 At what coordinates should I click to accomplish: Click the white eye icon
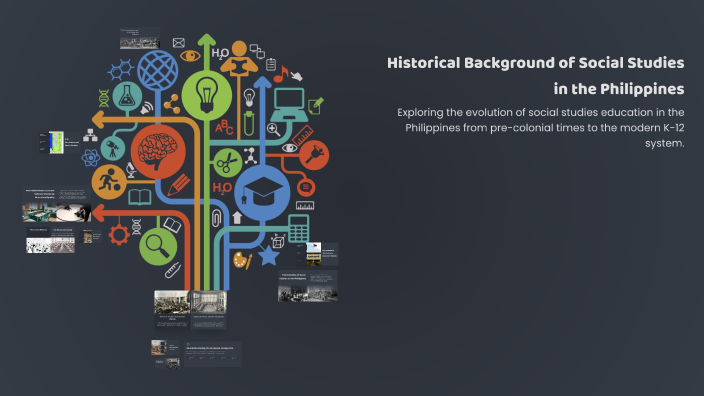[x=290, y=148]
